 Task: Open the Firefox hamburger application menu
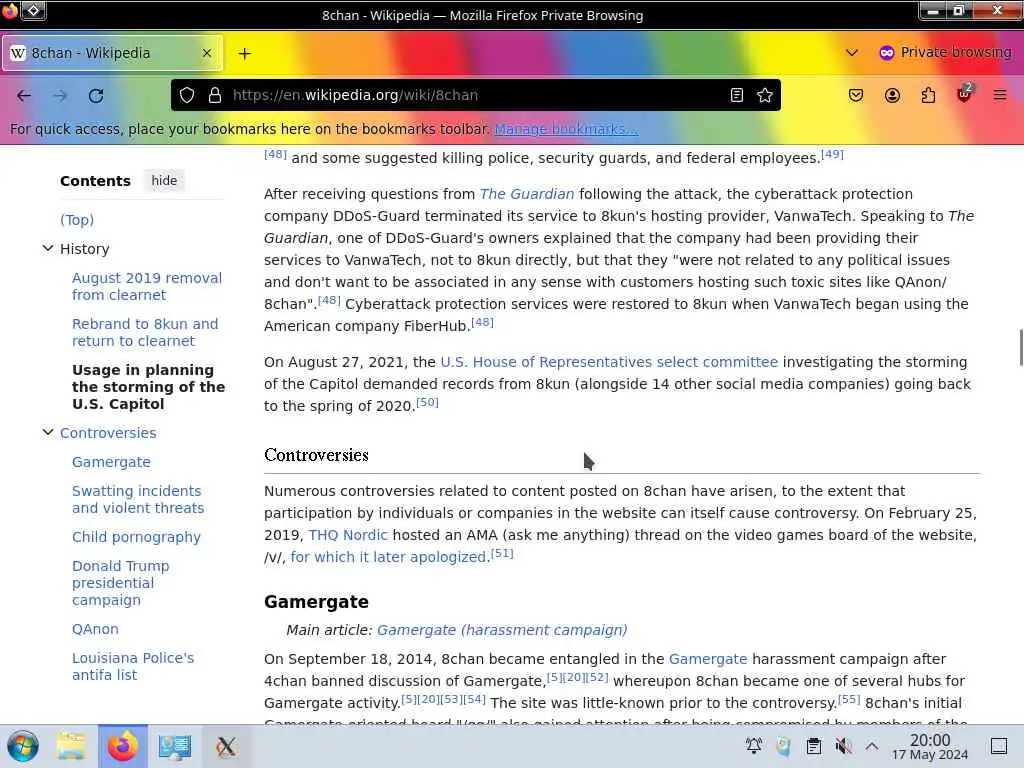[x=1000, y=95]
